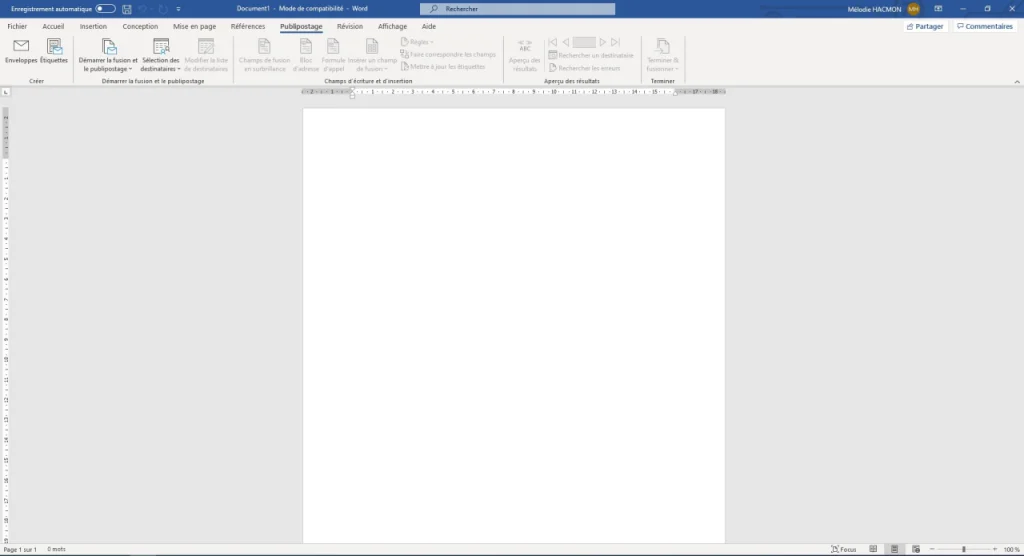1024x556 pixels.
Task: Click the Partager button
Action: [x=925, y=27]
